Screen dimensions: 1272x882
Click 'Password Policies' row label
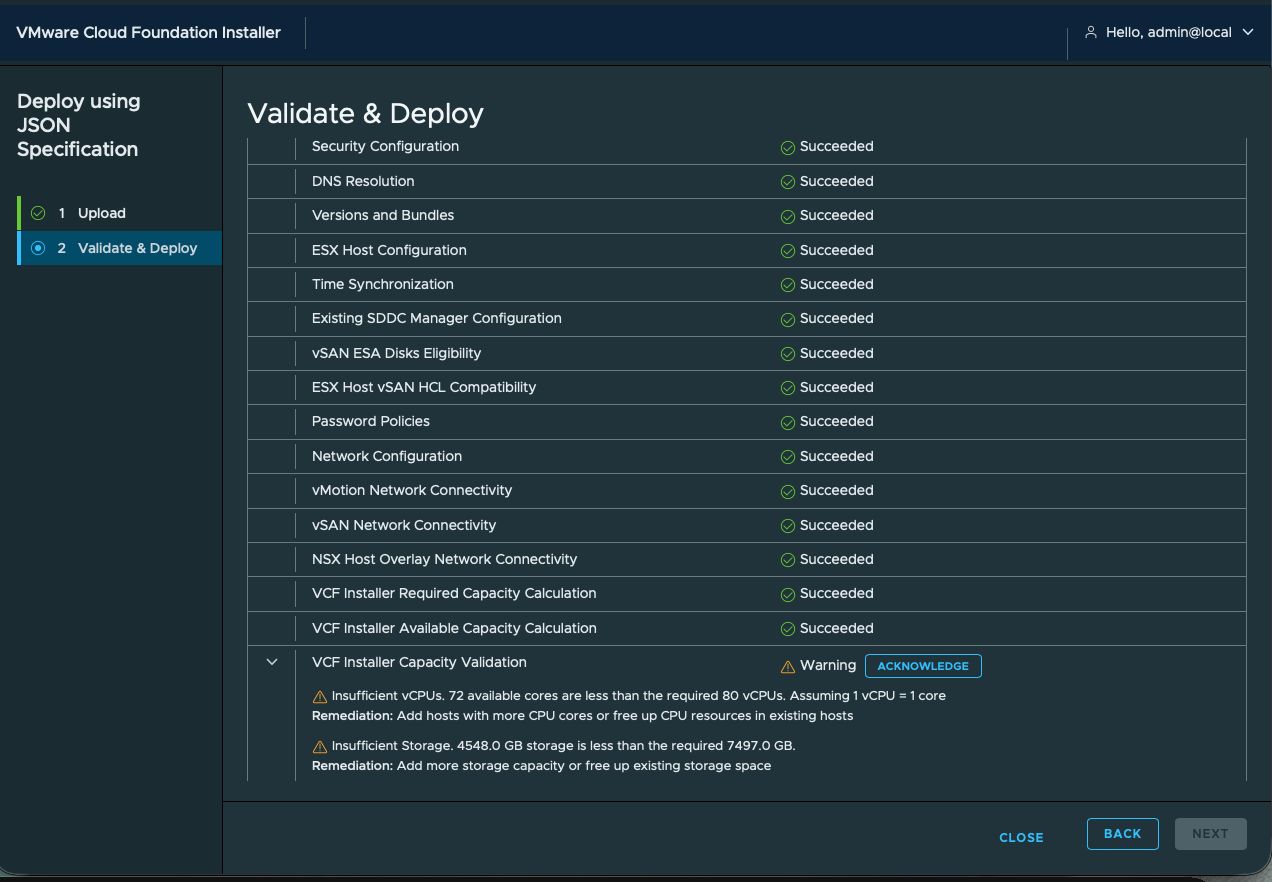pos(371,421)
